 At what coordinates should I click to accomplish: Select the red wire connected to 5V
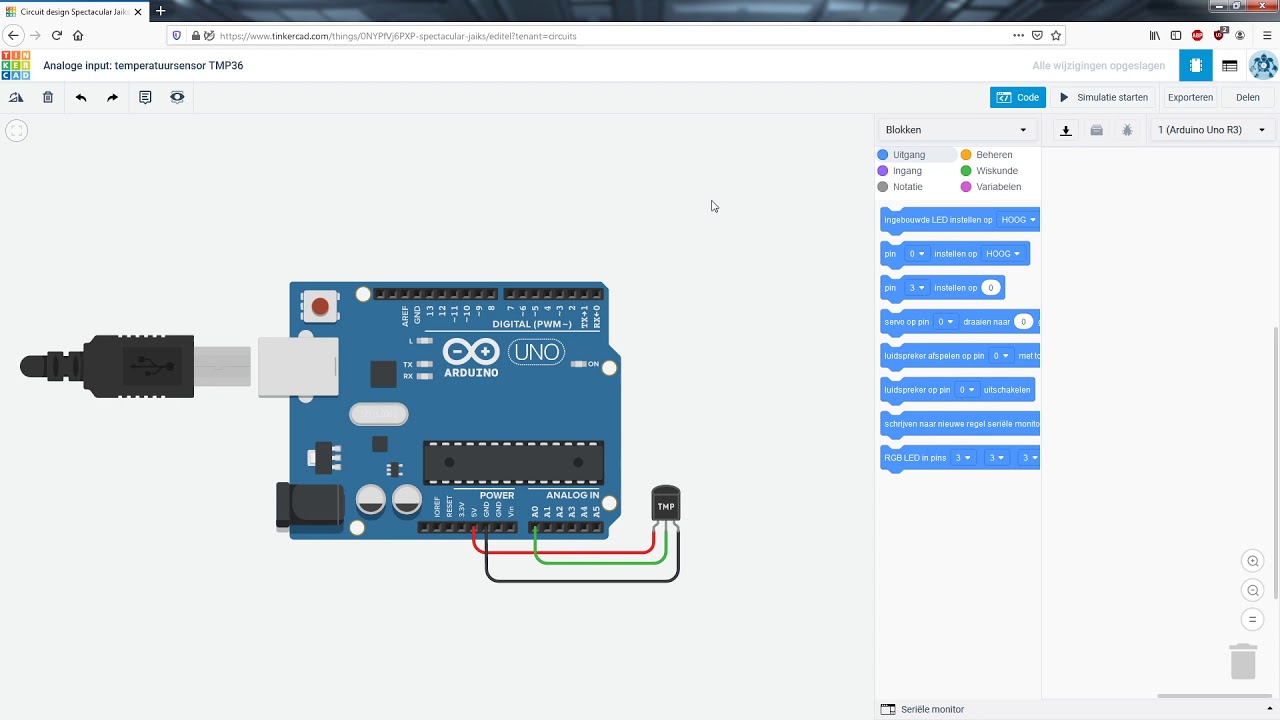563,550
